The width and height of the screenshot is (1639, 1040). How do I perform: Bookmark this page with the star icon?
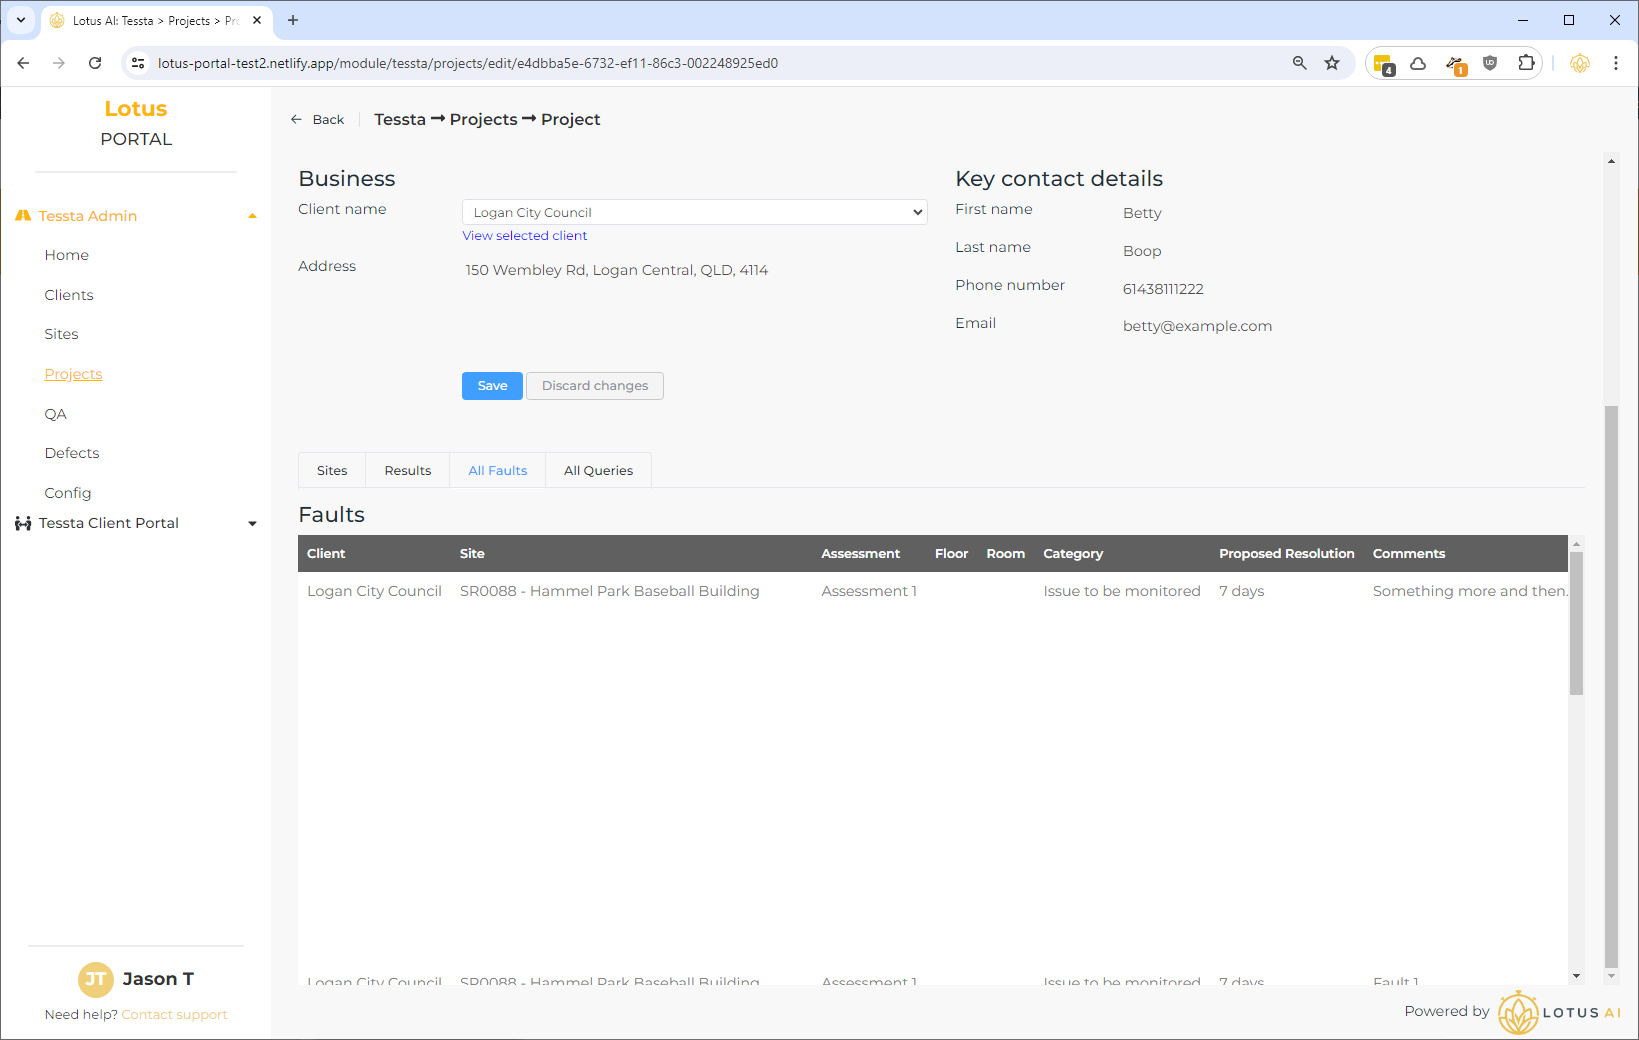[1332, 63]
